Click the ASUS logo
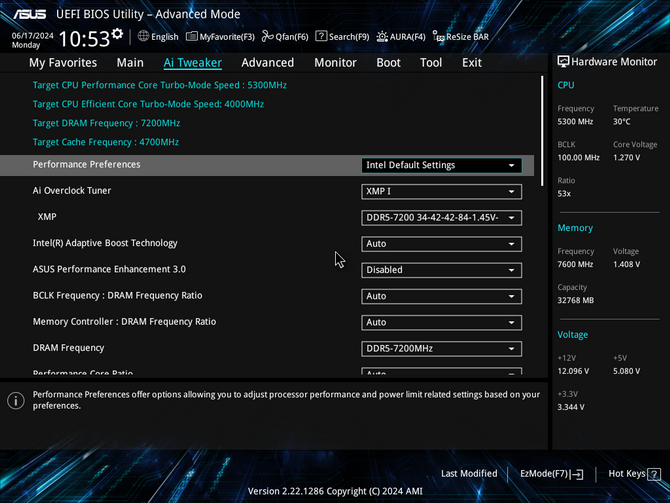This screenshot has height=503, width=670. pos(29,14)
